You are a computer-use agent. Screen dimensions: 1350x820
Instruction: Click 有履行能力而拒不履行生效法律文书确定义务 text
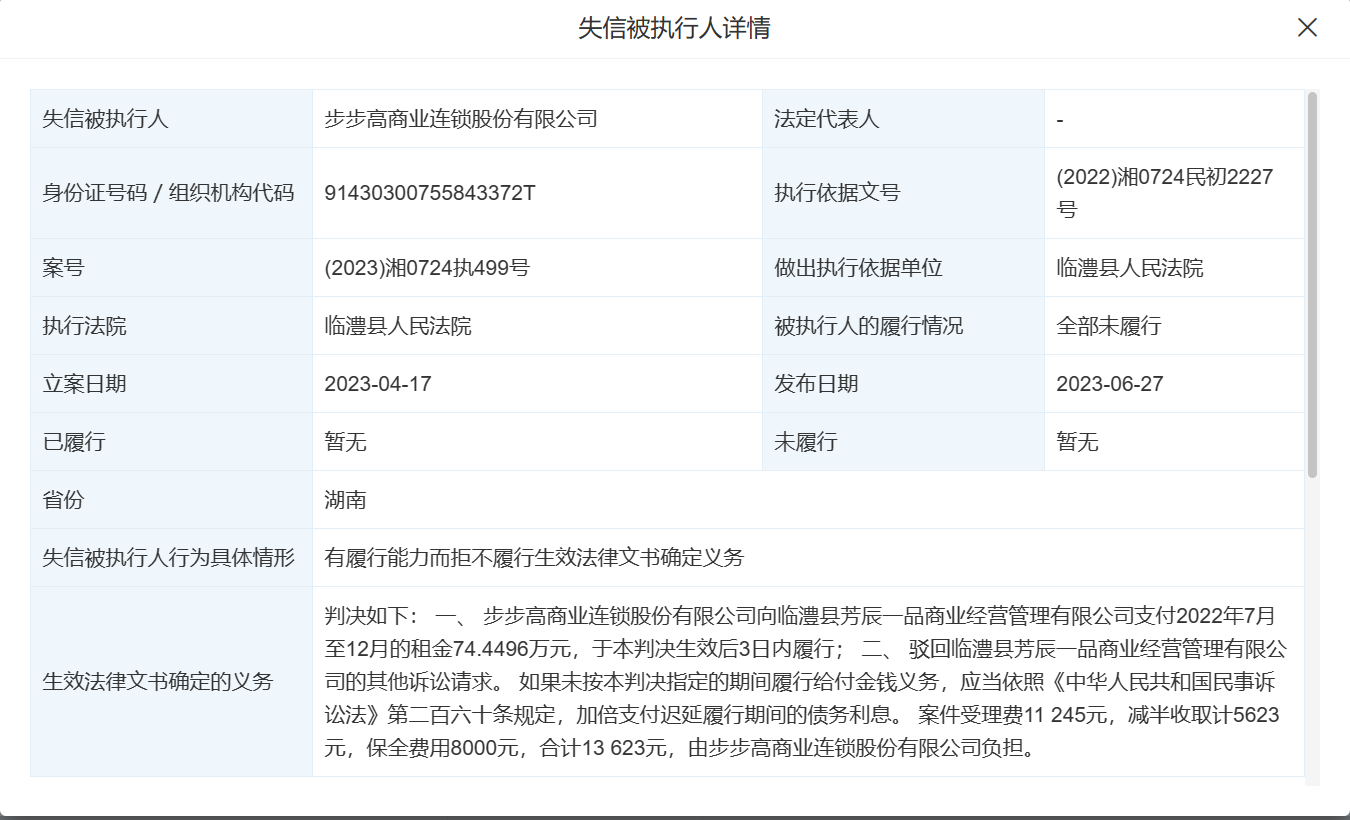pyautogui.click(x=534, y=558)
